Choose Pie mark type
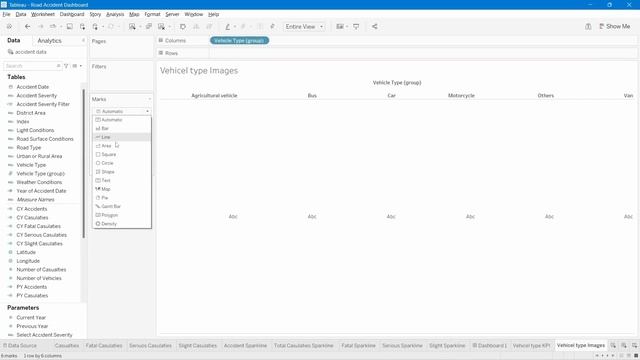640x360 pixels. pos(122,198)
